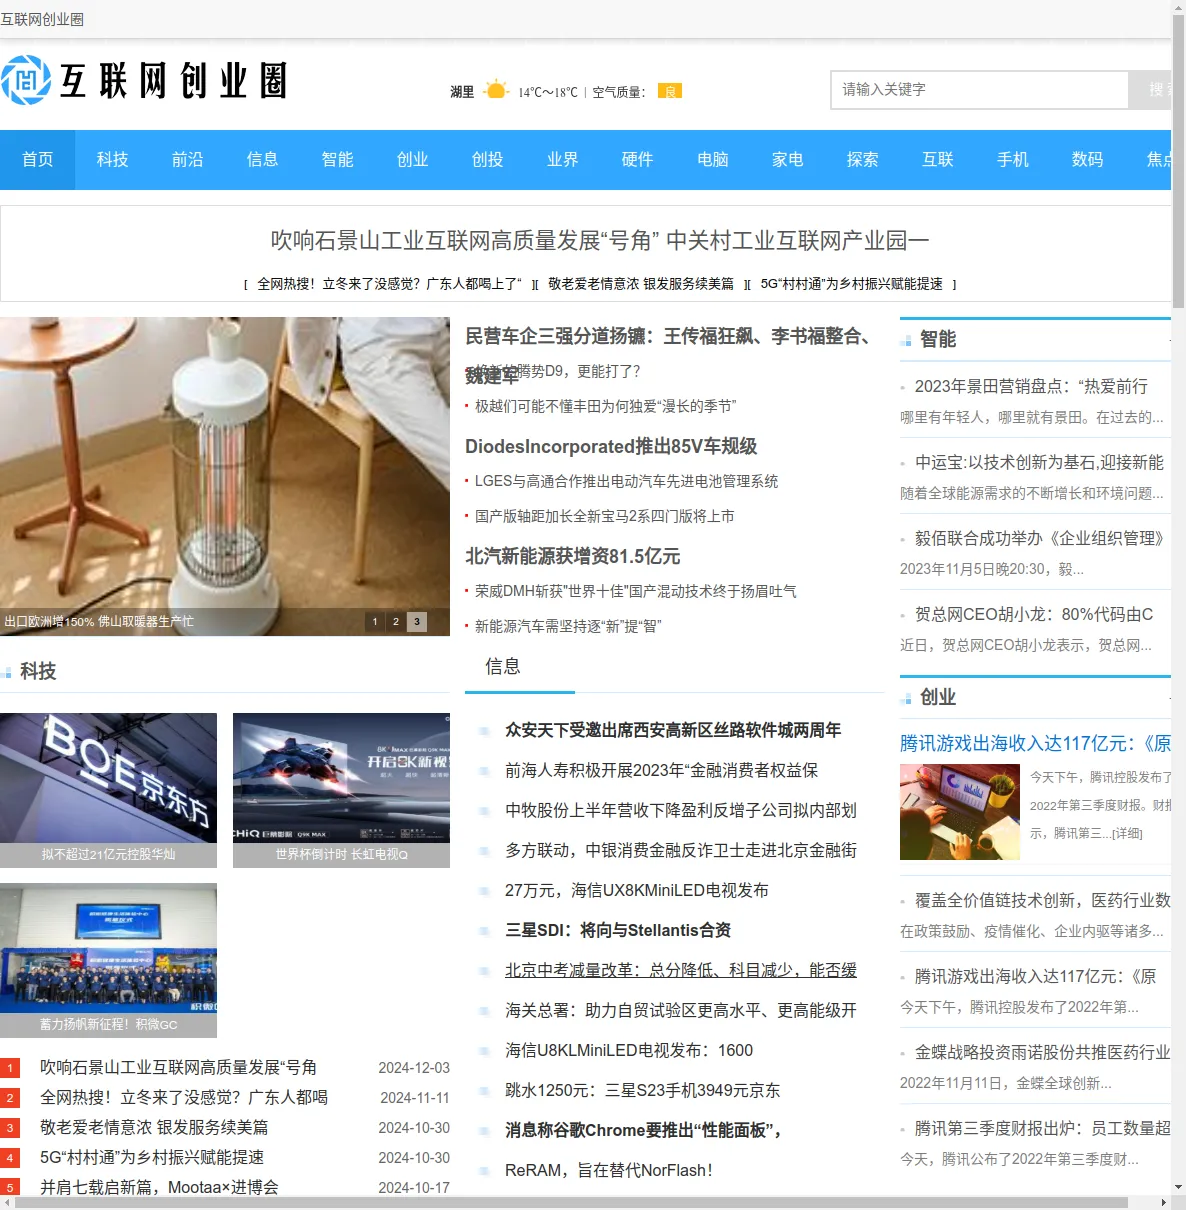Screen dimensions: 1186x1210
Task: Click the sunny weather icon
Action: [x=496, y=91]
